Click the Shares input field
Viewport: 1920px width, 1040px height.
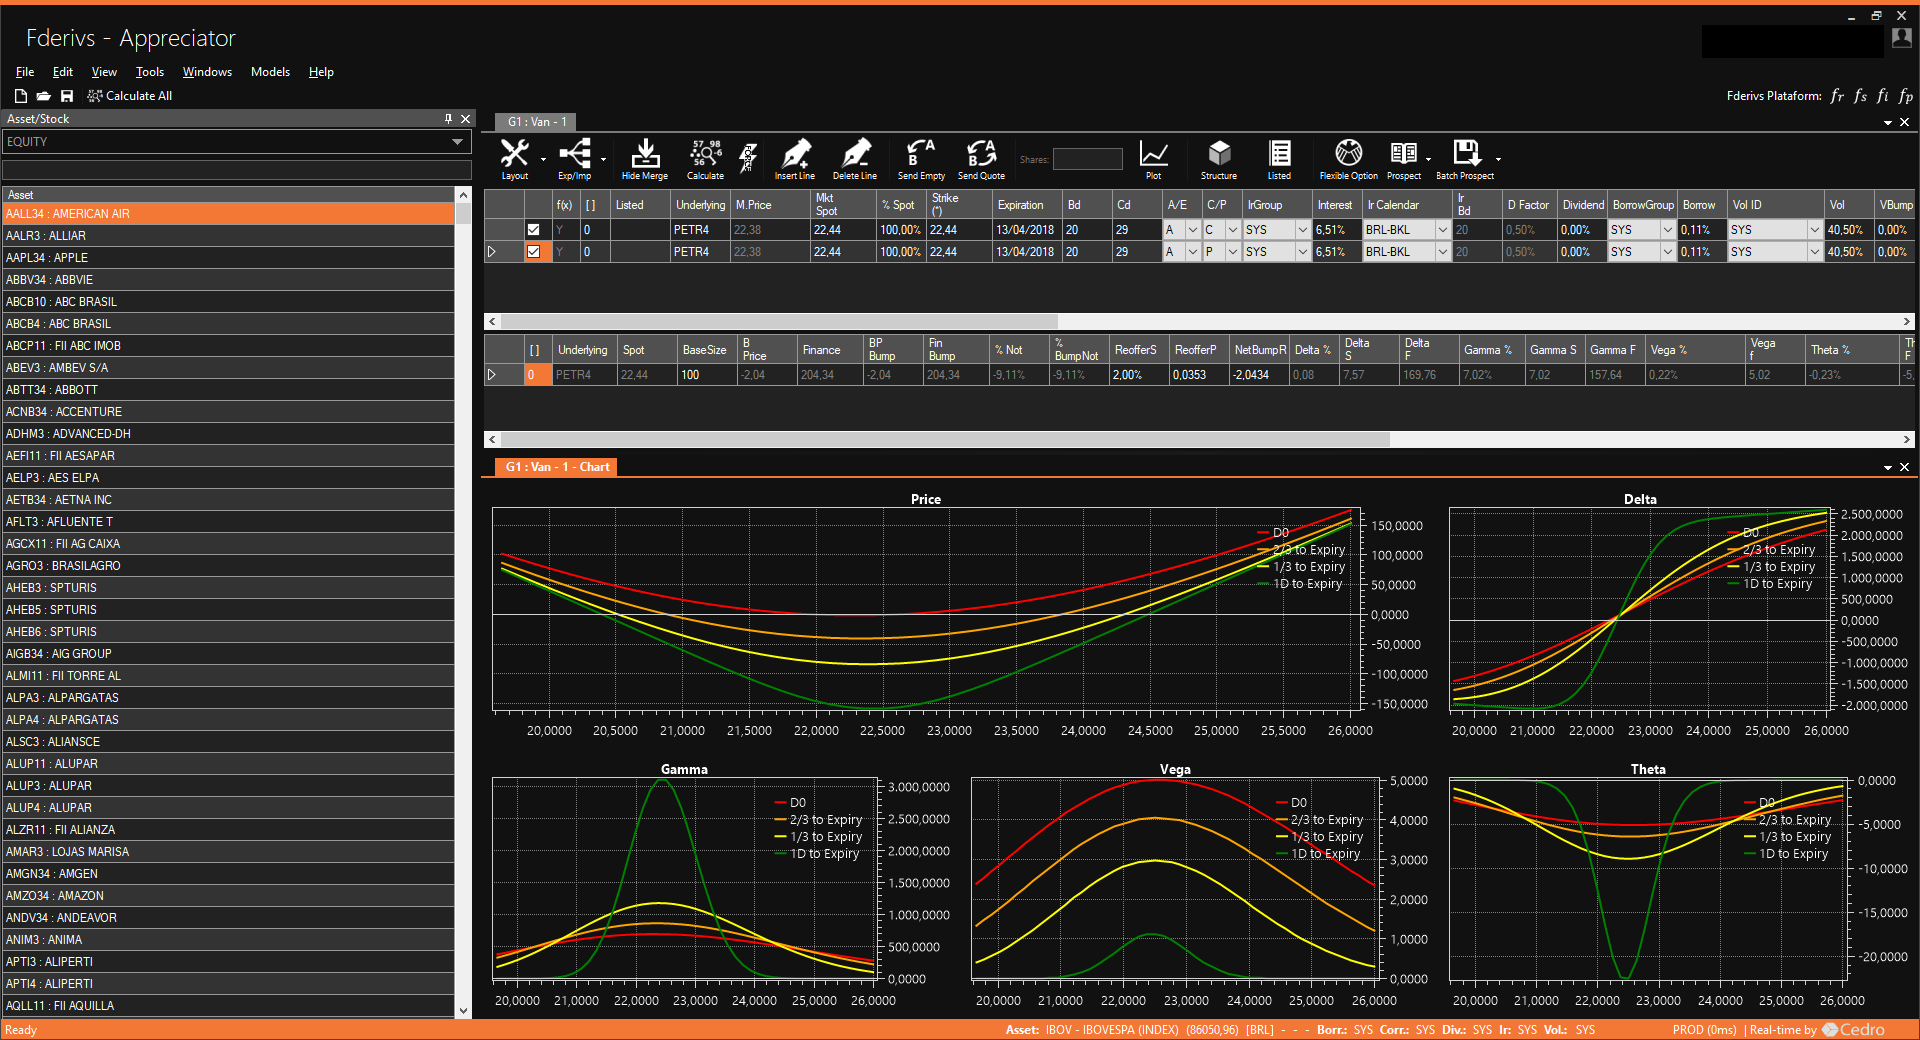(1087, 159)
